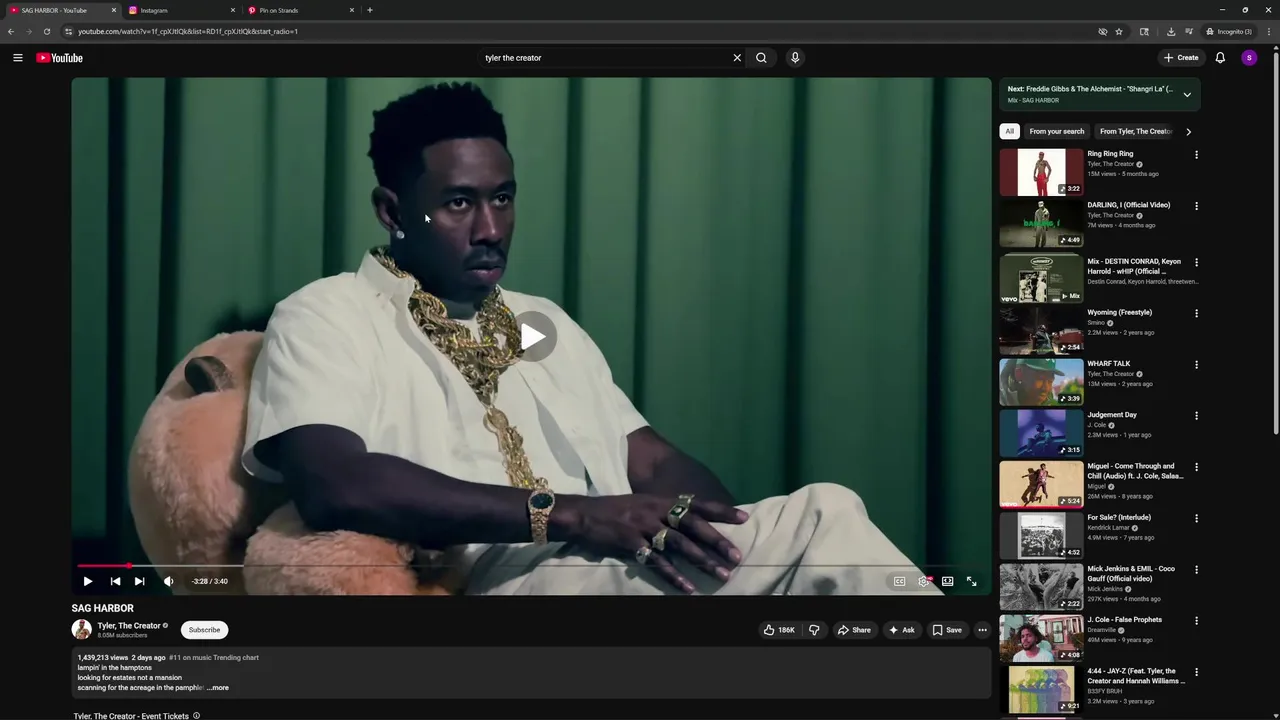Click the magnifier search button
Screen dimensions: 1280x720
(761, 58)
